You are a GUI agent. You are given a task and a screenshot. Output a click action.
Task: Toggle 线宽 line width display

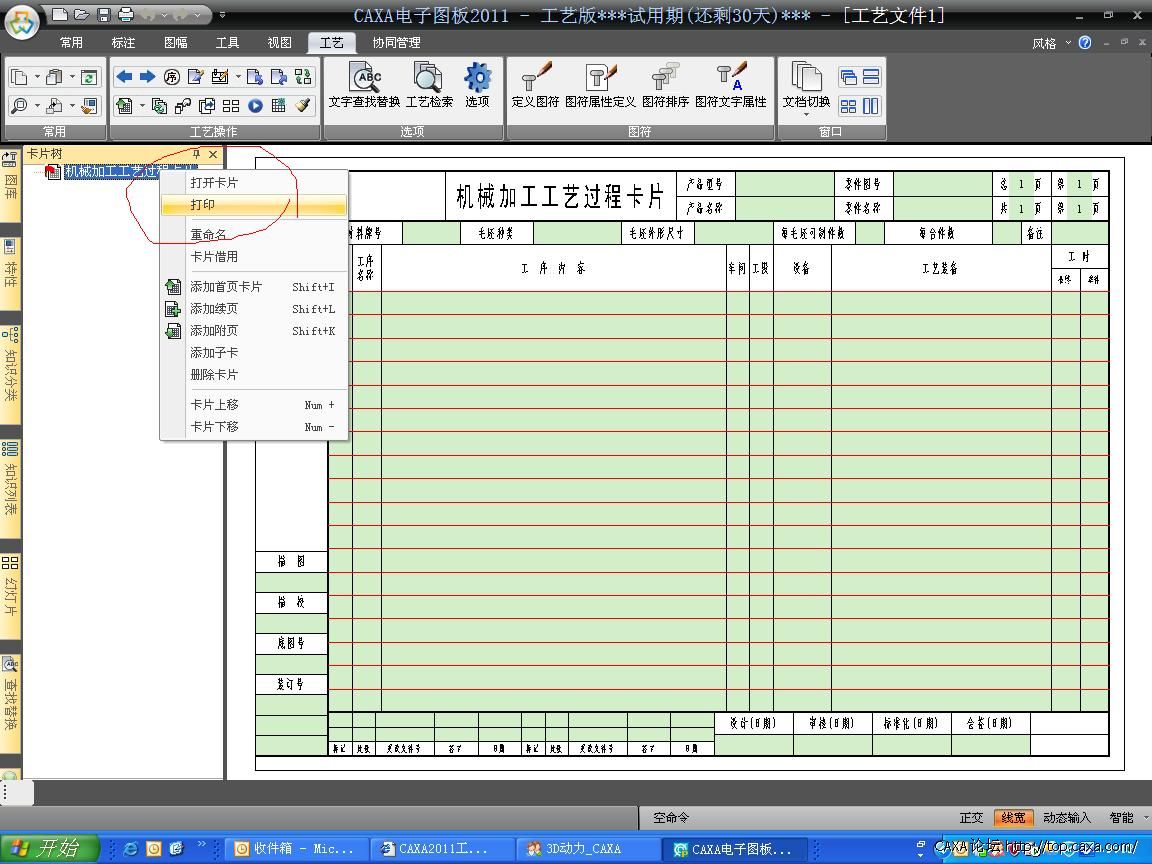[x=1013, y=817]
